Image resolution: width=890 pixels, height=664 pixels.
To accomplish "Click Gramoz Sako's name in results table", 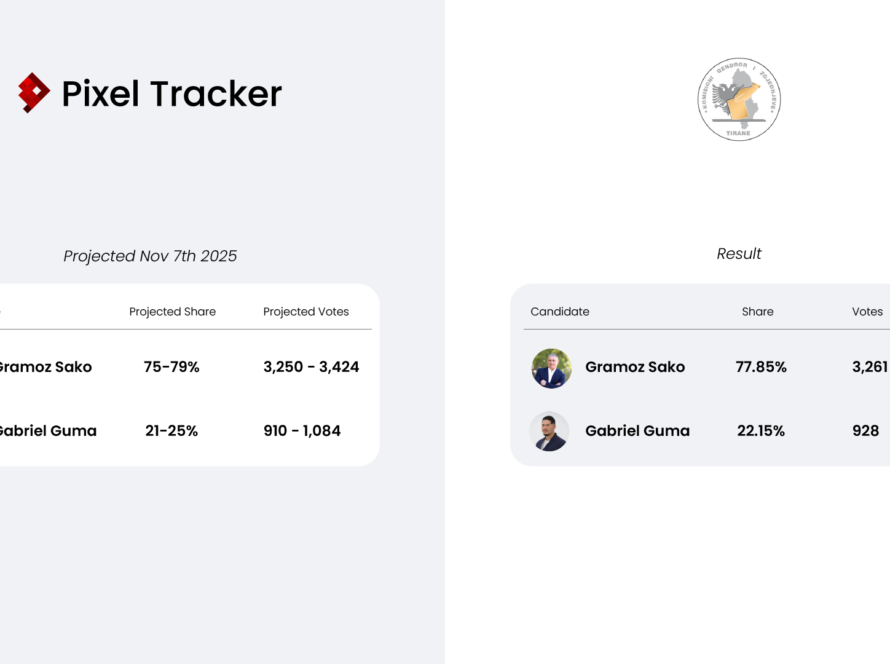I will tap(635, 367).
